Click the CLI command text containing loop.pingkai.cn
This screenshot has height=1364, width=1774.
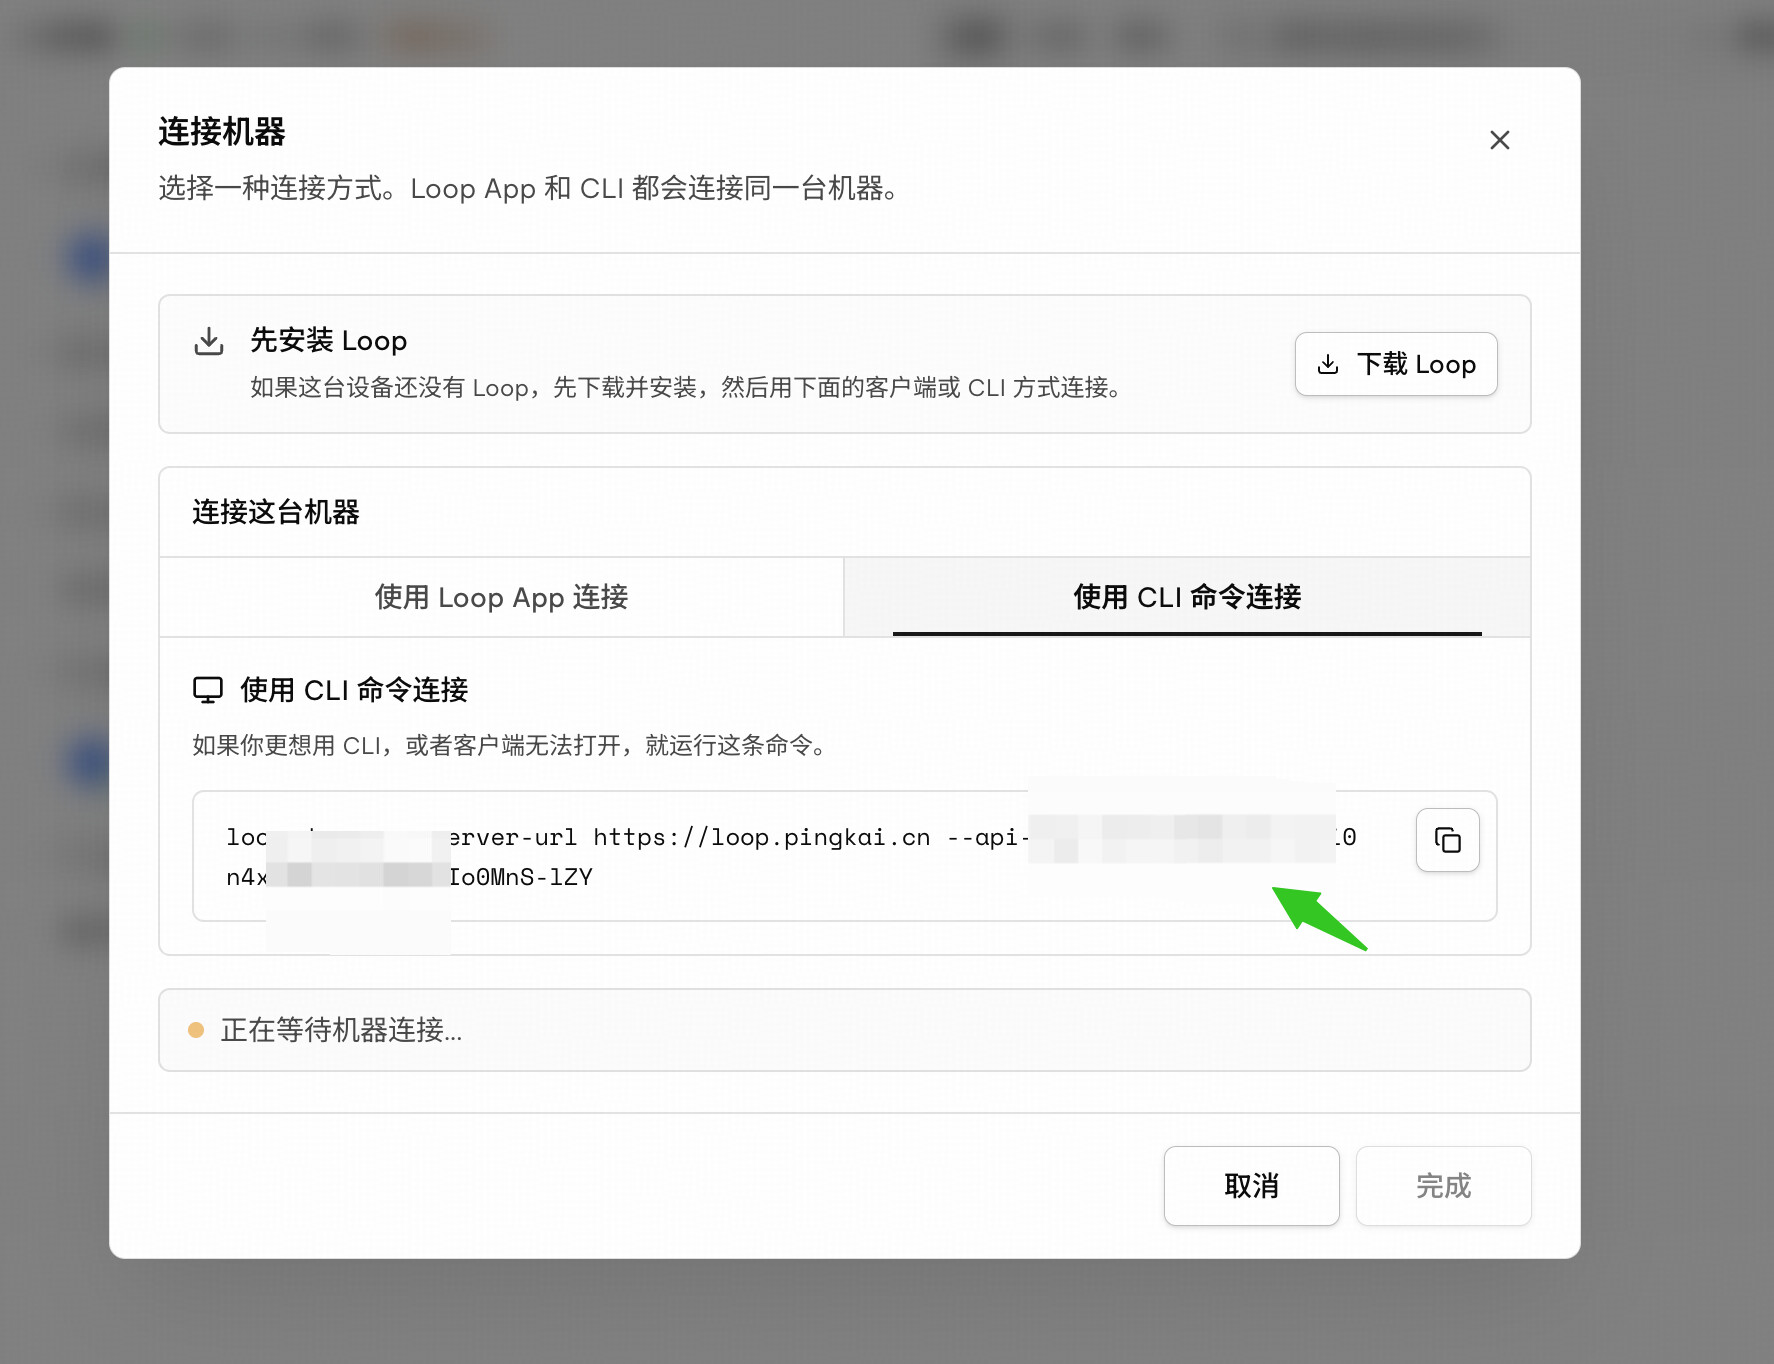point(791,857)
